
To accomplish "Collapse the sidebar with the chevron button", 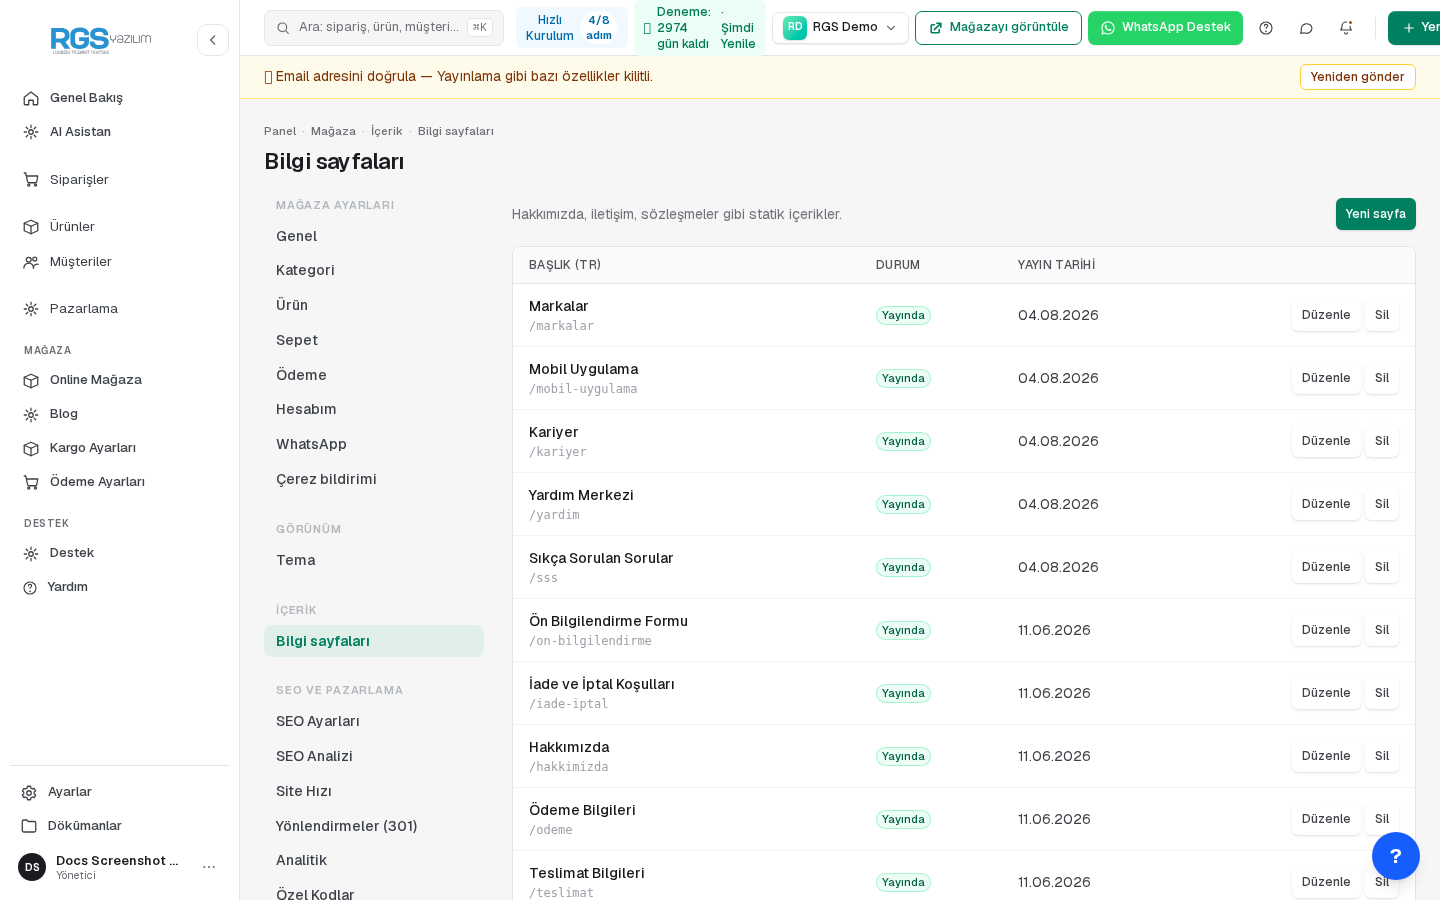I will click(x=213, y=40).
